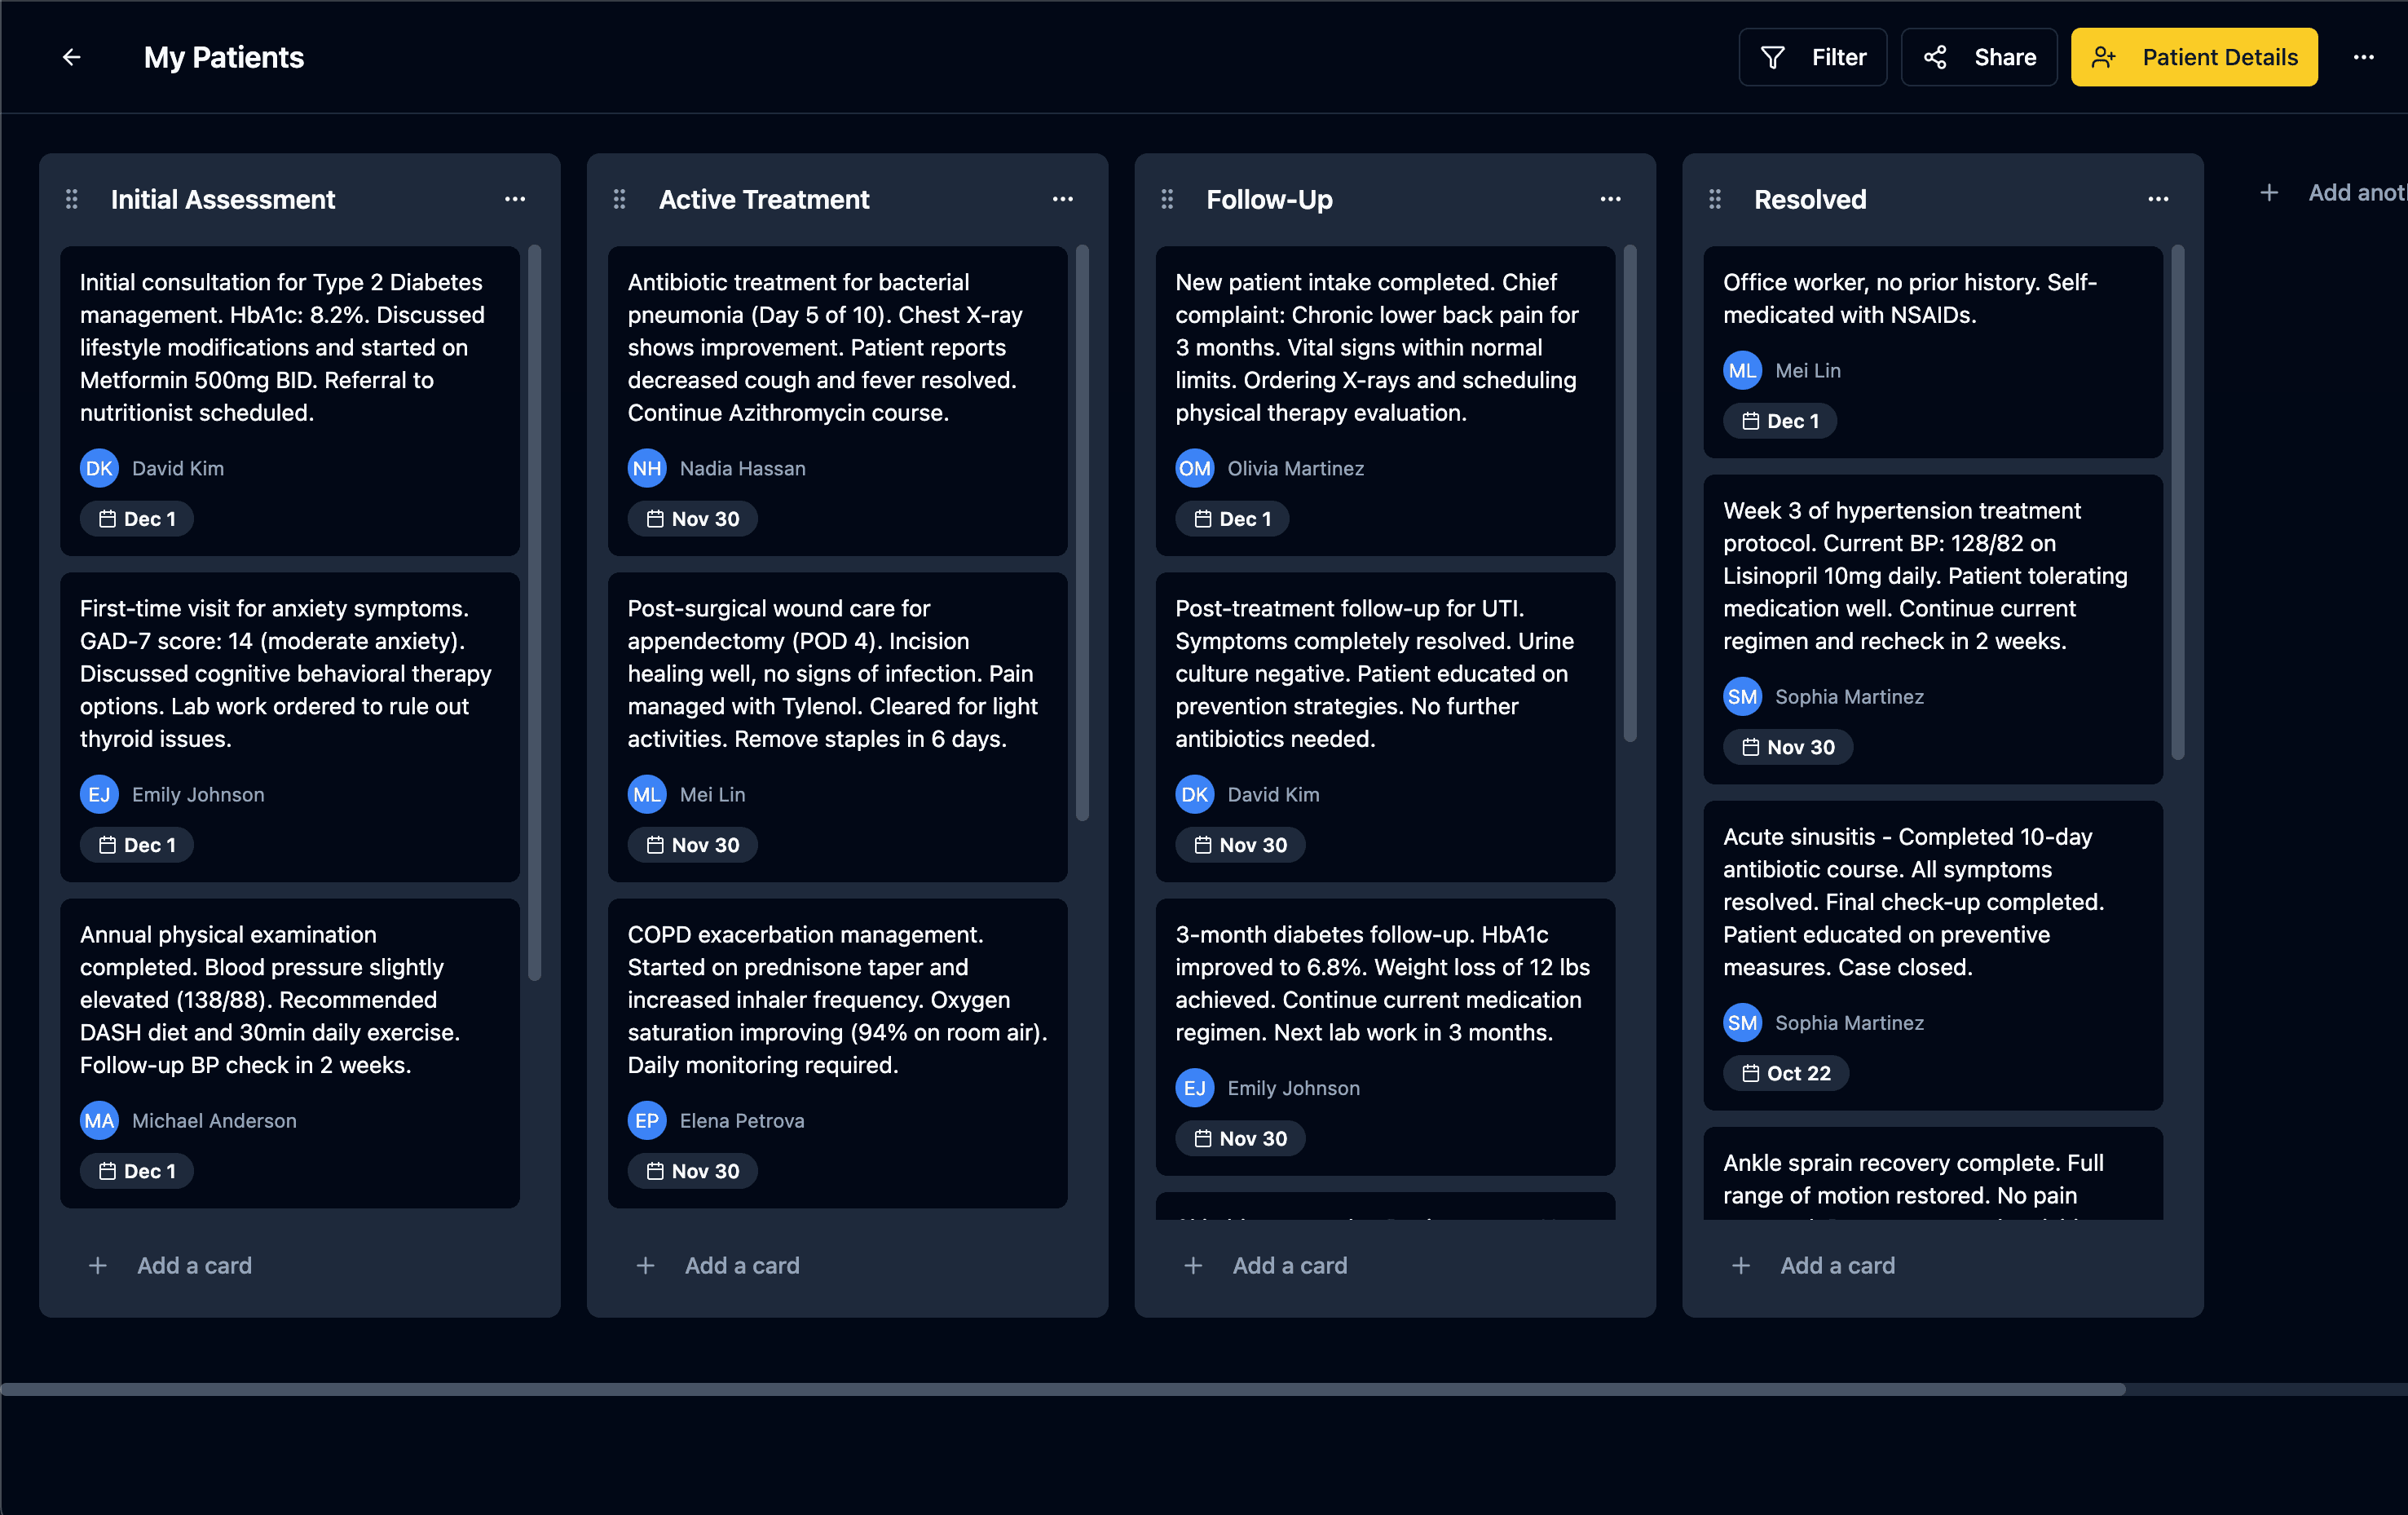Click the calendar icon on the Oct 22 badge
Screen dimensions: 2408x1515
(x=1751, y=1073)
